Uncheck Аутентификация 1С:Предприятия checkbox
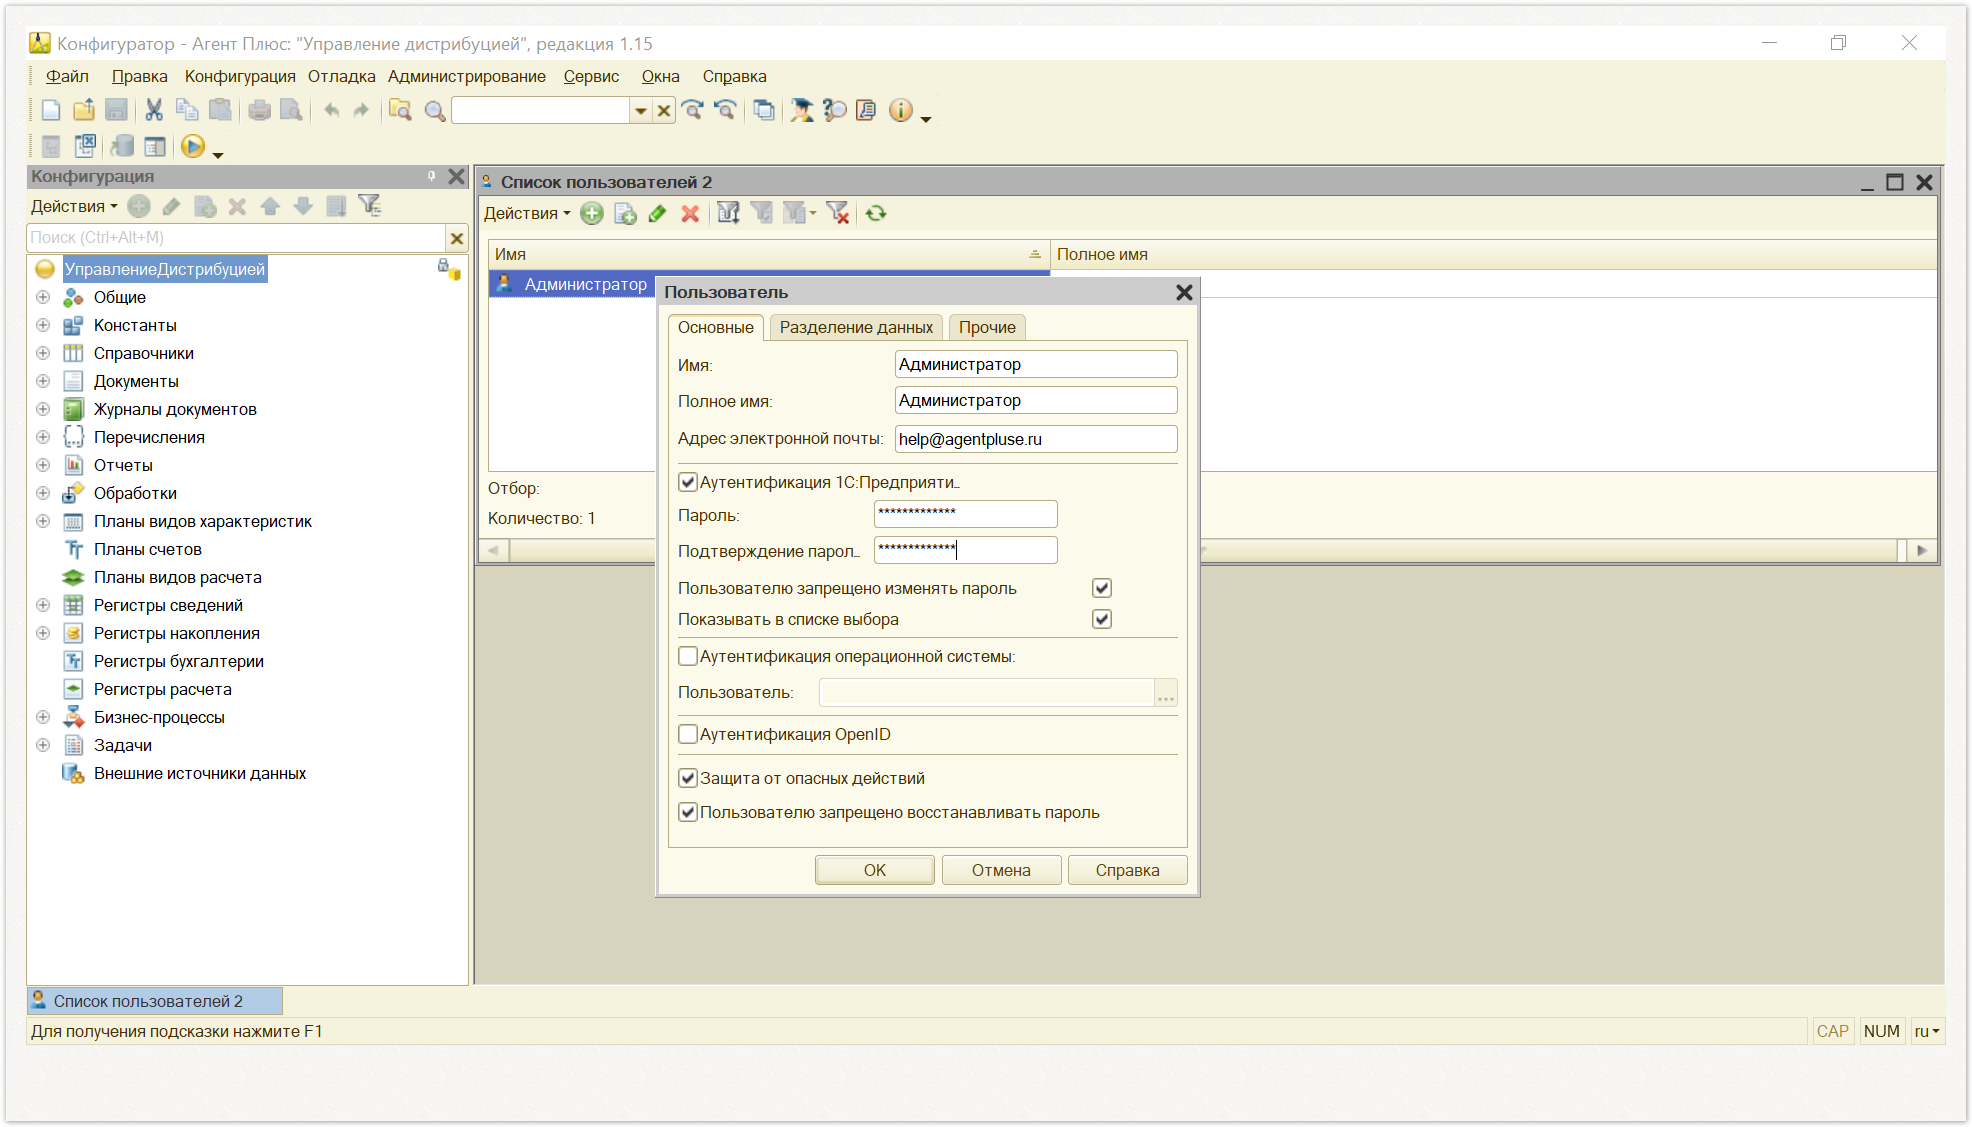Image resolution: width=1972 pixels, height=1127 pixels. click(x=688, y=482)
